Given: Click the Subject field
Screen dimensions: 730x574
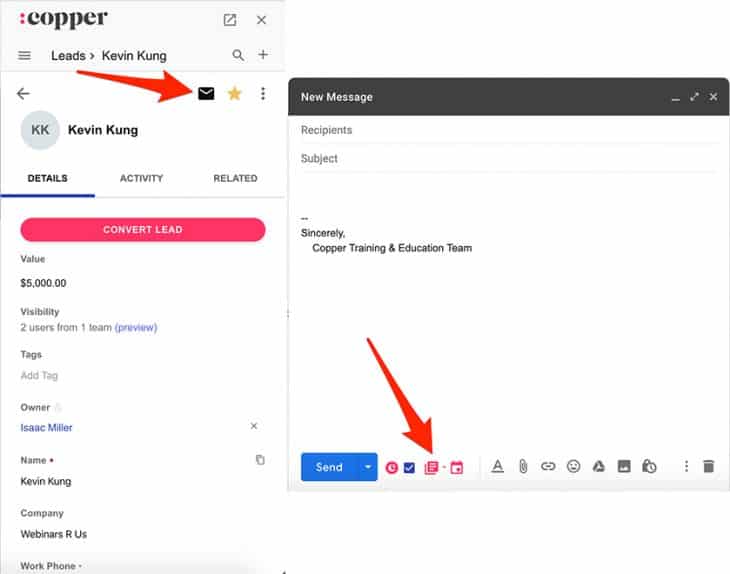Looking at the screenshot, I should [509, 158].
